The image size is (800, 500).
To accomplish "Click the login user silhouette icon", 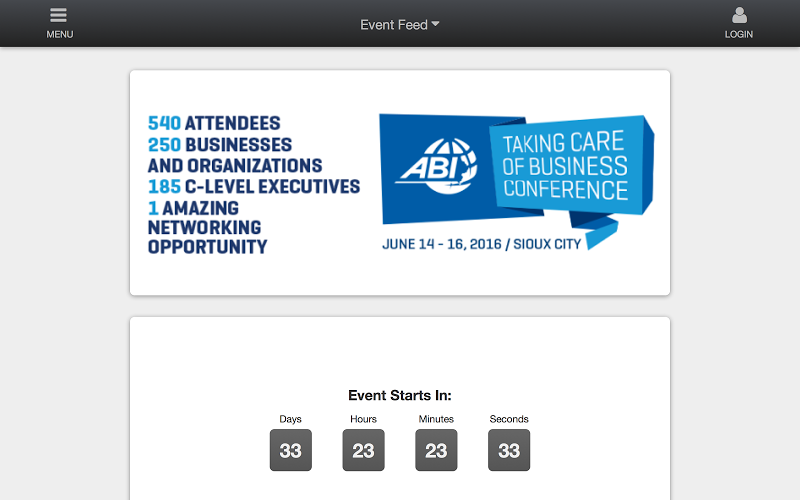I will pyautogui.click(x=739, y=15).
